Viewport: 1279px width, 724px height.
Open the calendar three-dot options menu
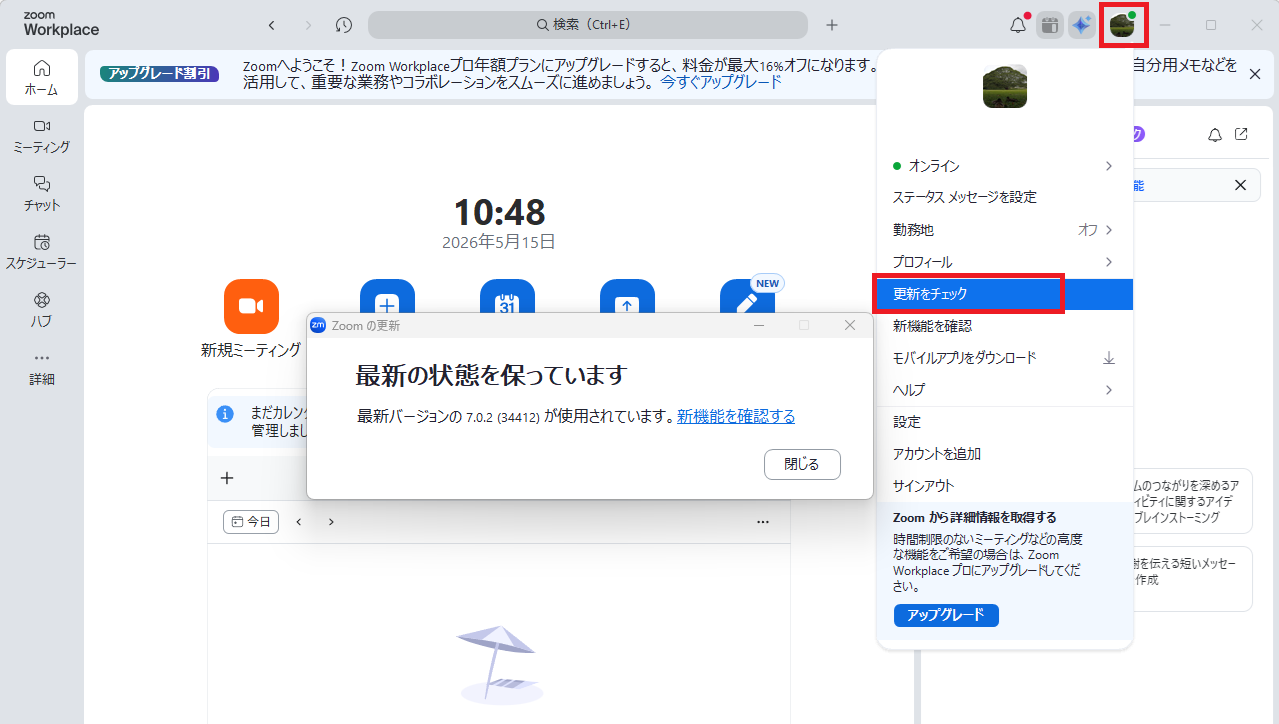click(x=763, y=522)
